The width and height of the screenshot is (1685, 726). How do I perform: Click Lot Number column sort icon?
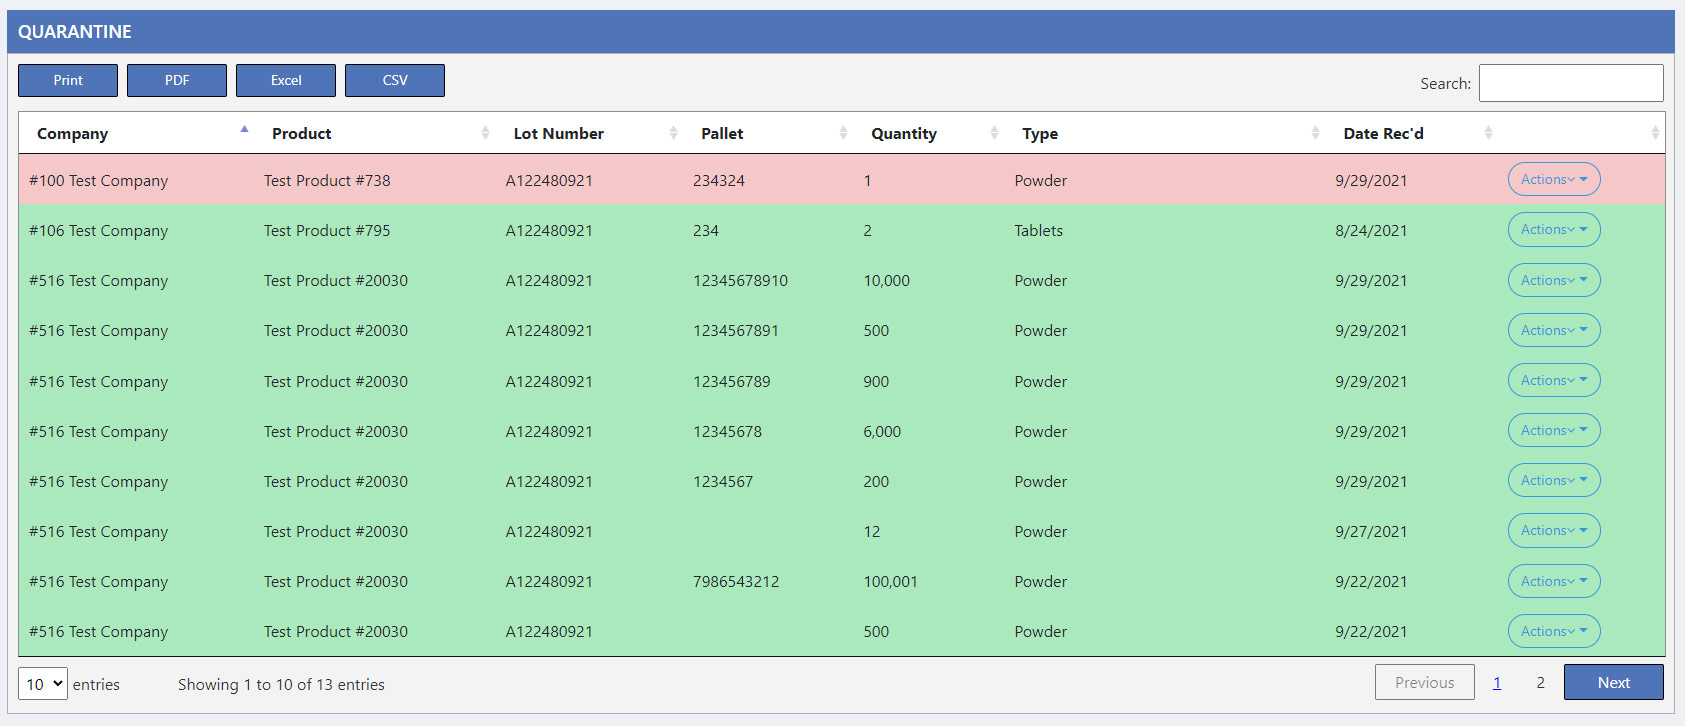(673, 133)
